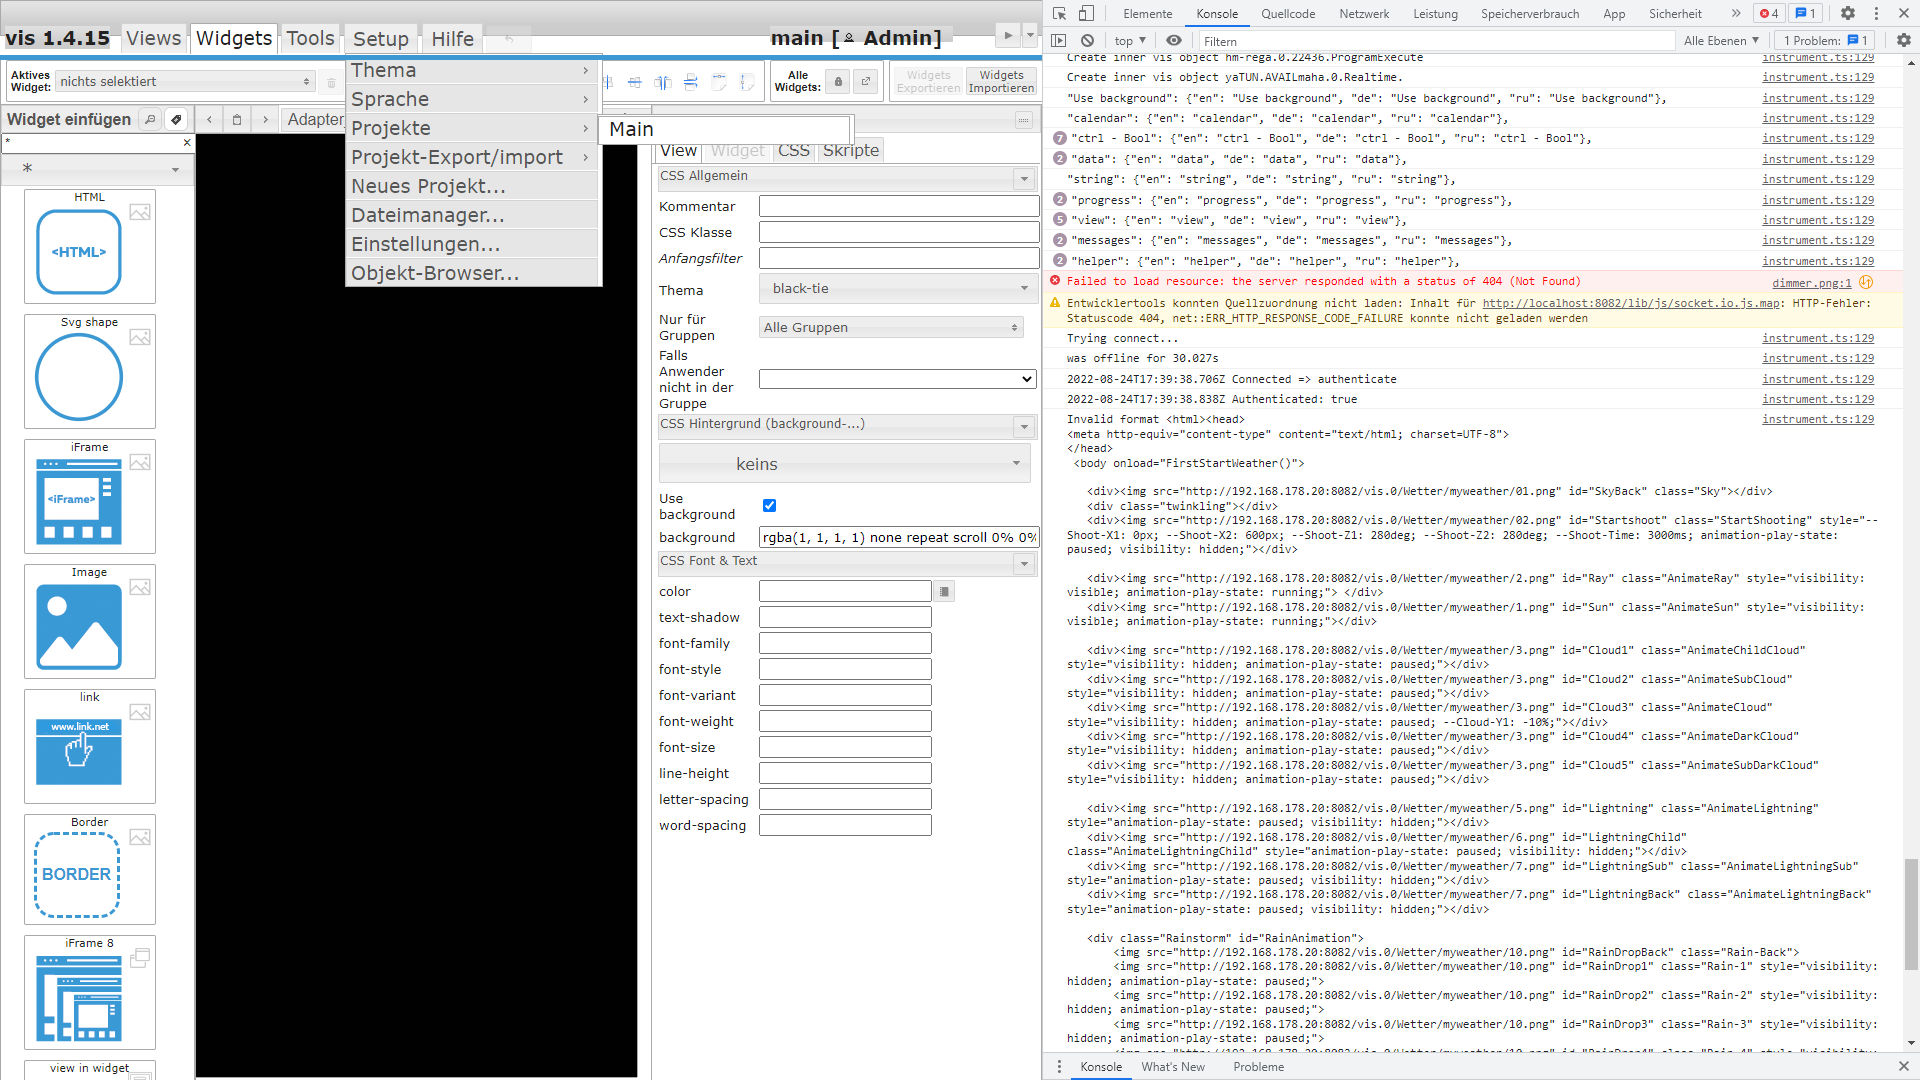Open What's New drawer tab

point(1173,1067)
